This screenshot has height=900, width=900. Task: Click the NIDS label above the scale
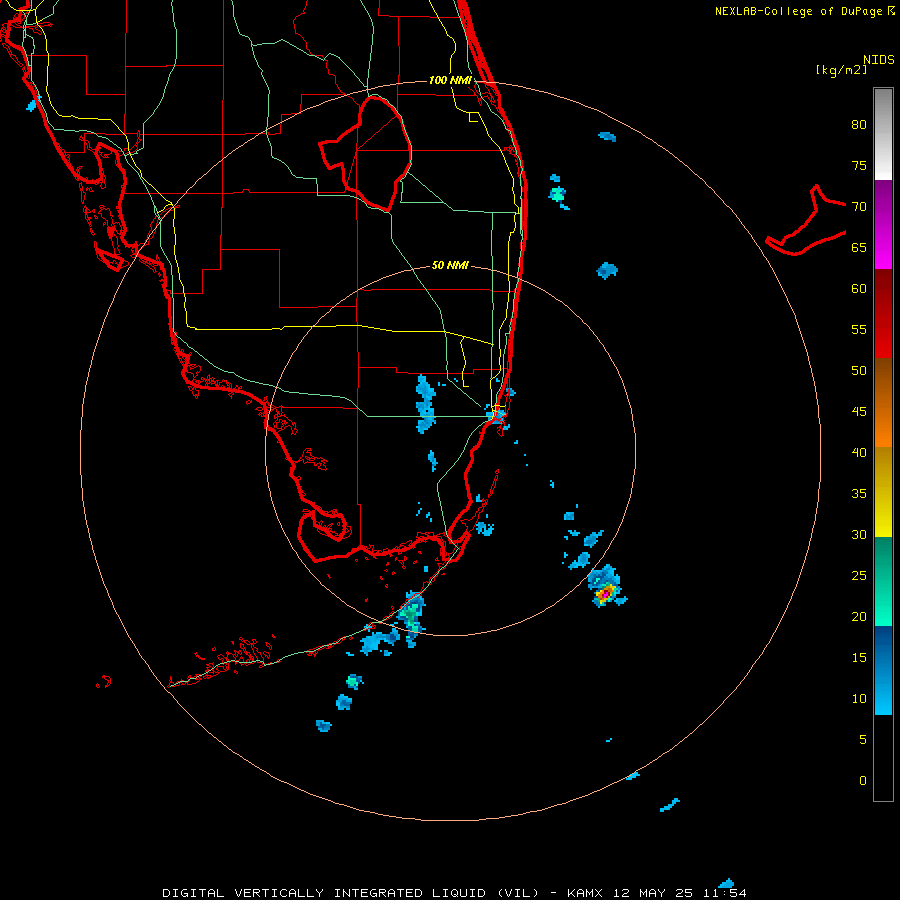[878, 60]
